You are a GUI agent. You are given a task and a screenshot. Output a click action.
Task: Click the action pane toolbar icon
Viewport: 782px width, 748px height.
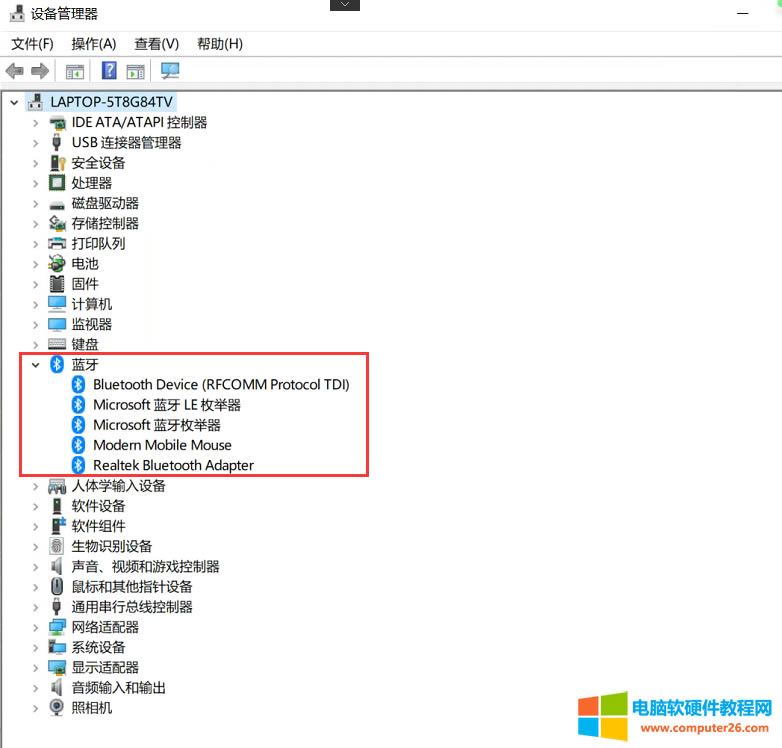point(135,72)
